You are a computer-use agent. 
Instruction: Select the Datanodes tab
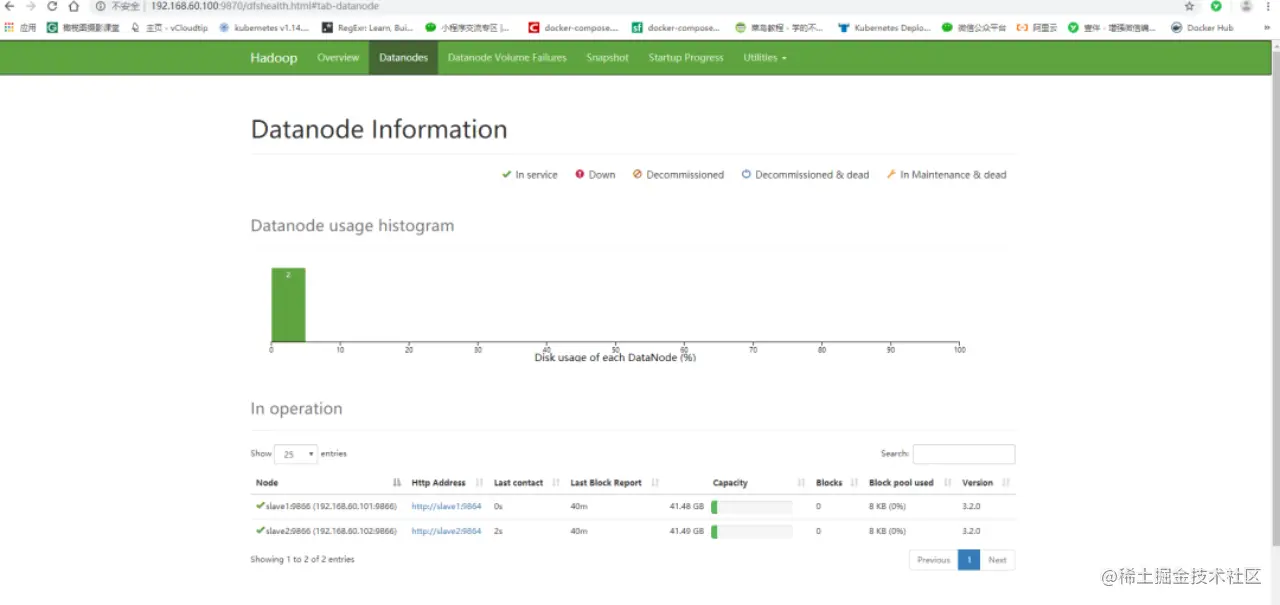coord(404,58)
